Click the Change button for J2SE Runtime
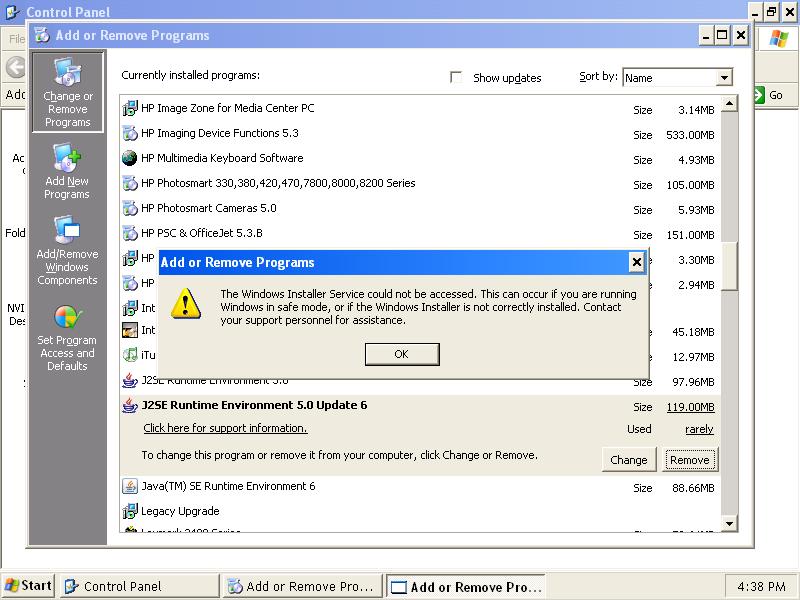 coord(629,460)
